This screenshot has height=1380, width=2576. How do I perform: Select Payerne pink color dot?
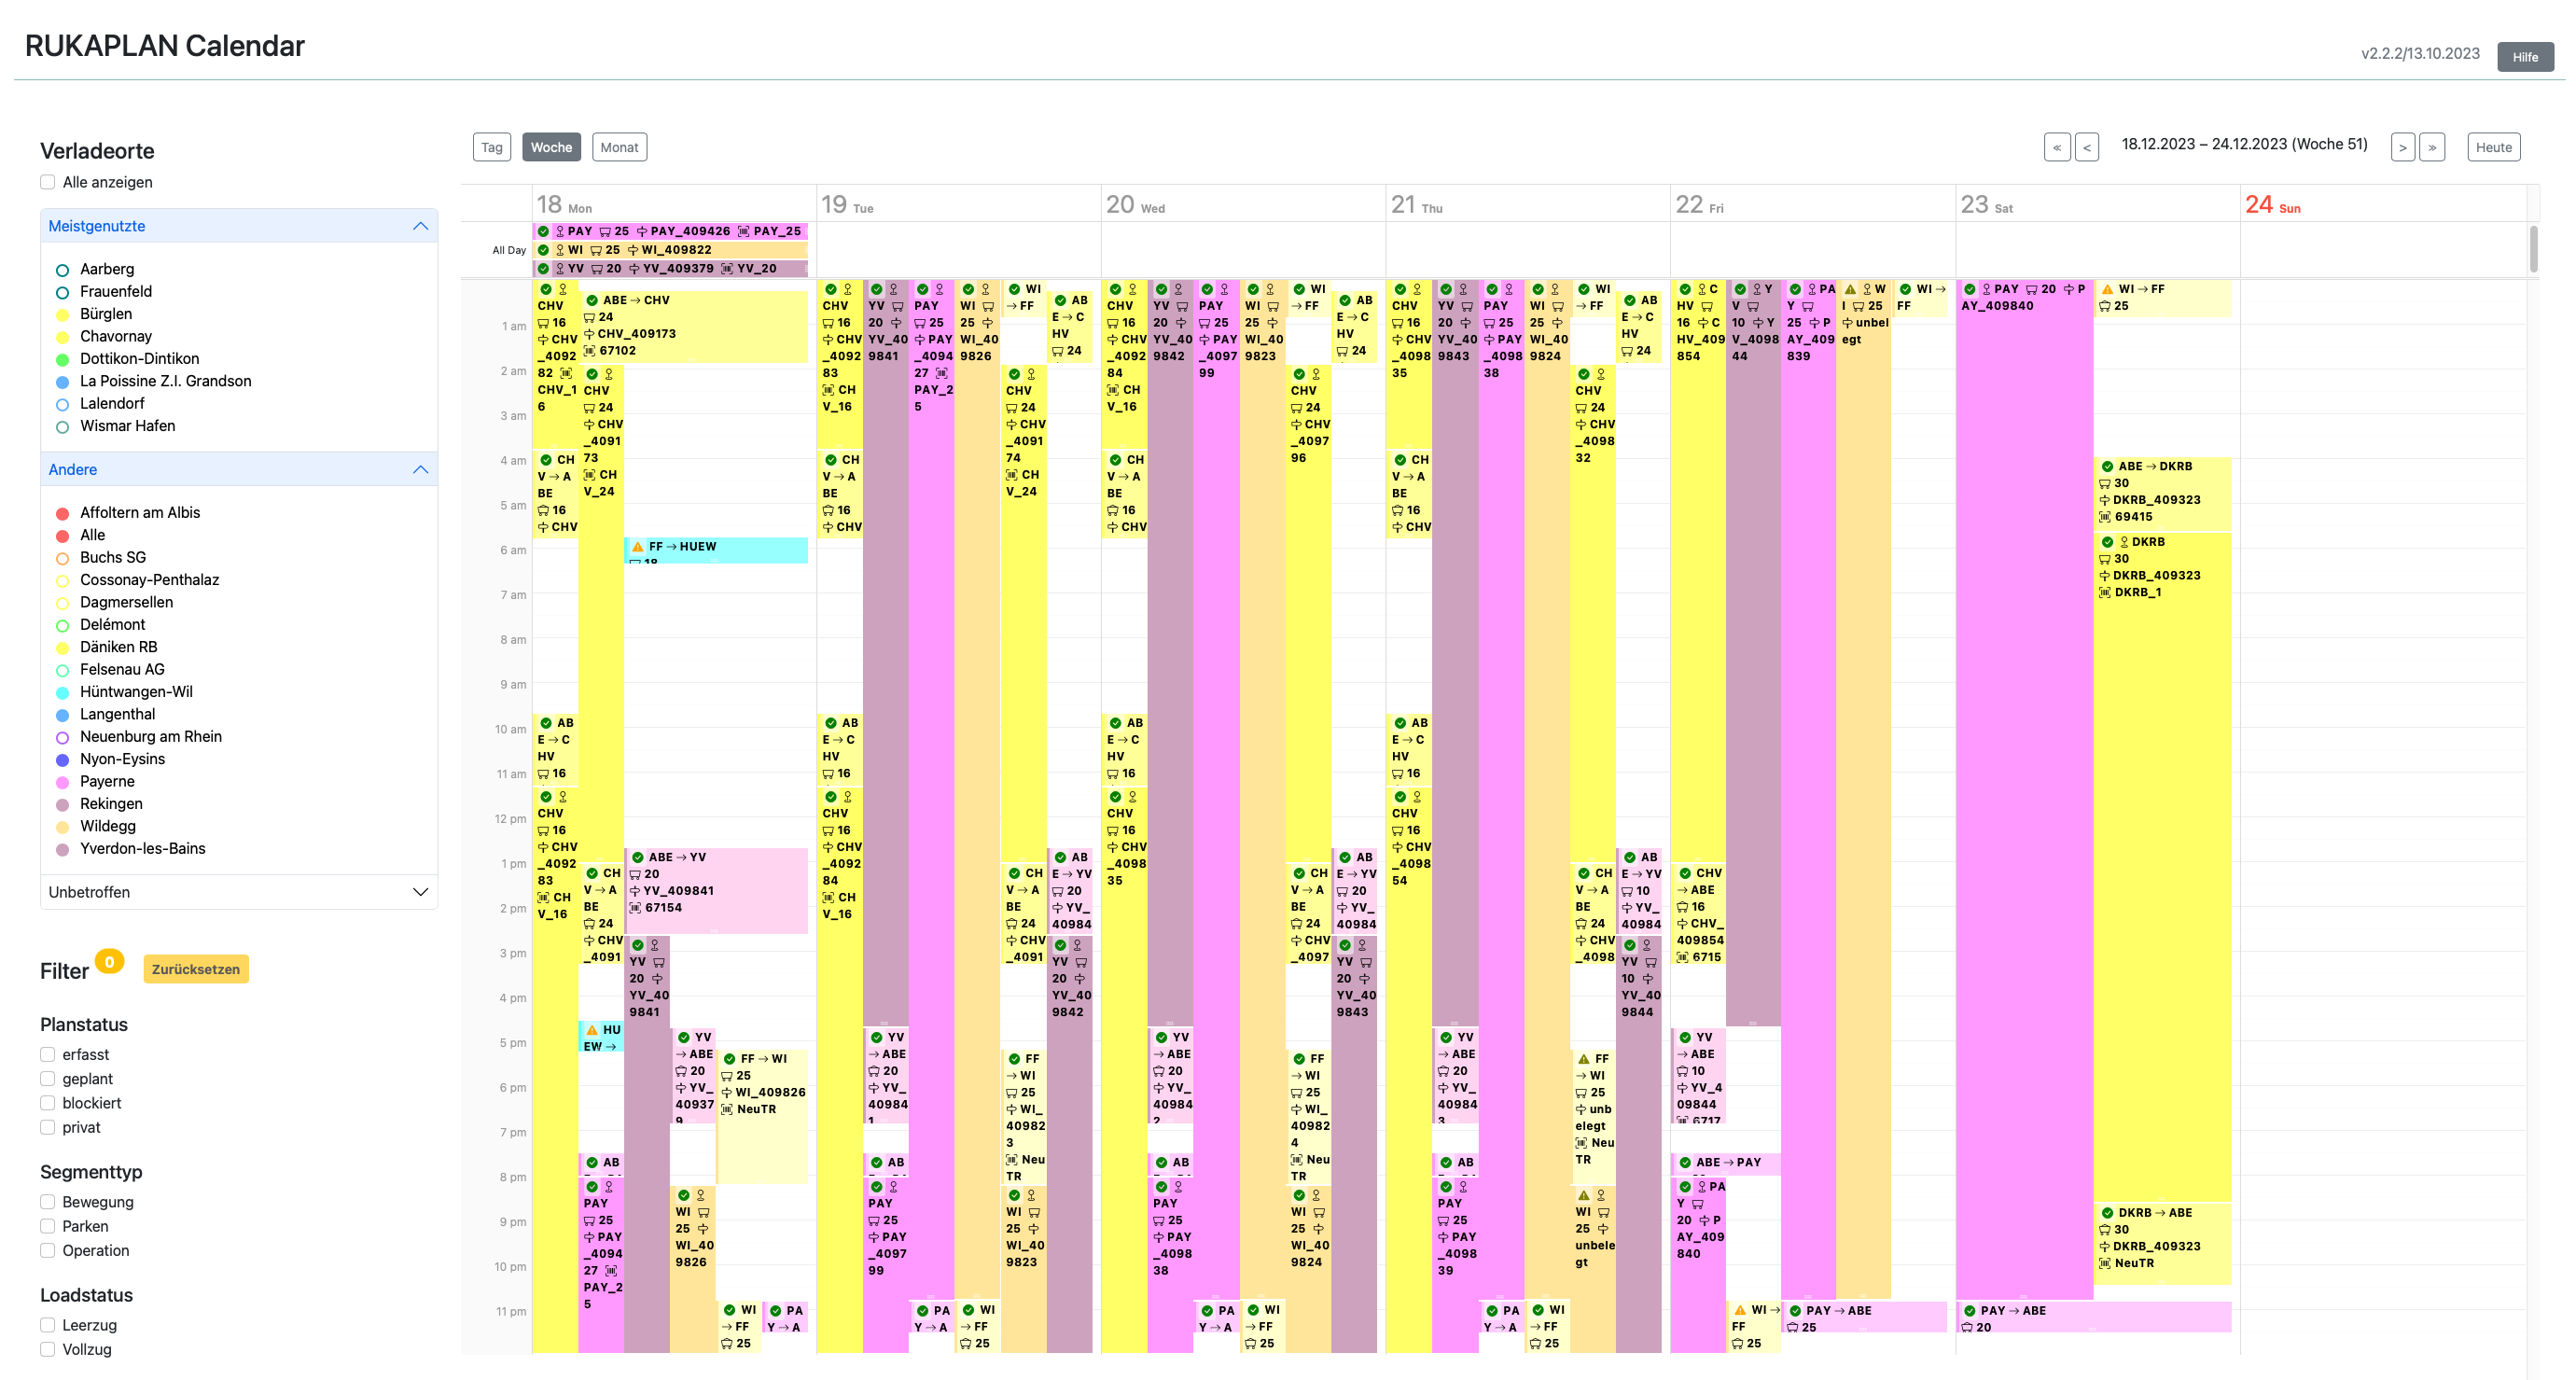(x=62, y=782)
